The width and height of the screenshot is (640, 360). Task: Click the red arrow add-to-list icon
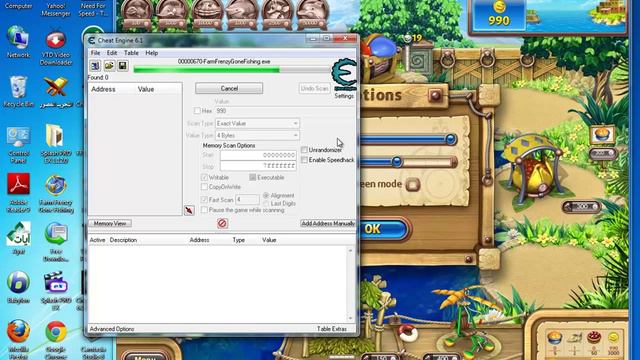click(x=189, y=210)
